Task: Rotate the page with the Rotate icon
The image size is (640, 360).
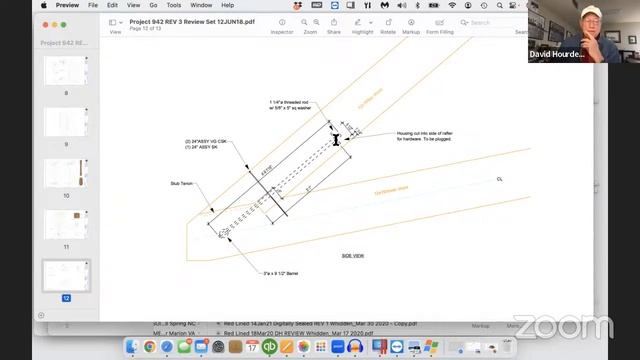Action: 388,22
